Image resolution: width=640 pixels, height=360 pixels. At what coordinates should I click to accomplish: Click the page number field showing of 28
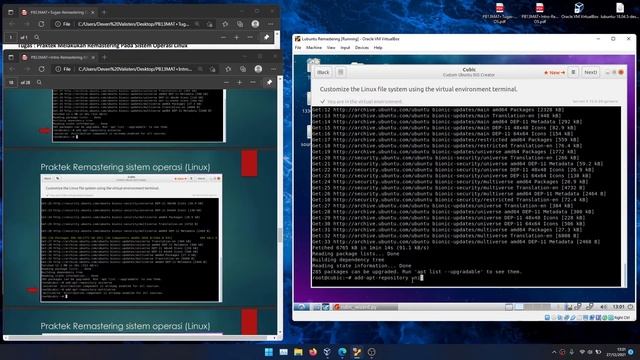[11, 82]
